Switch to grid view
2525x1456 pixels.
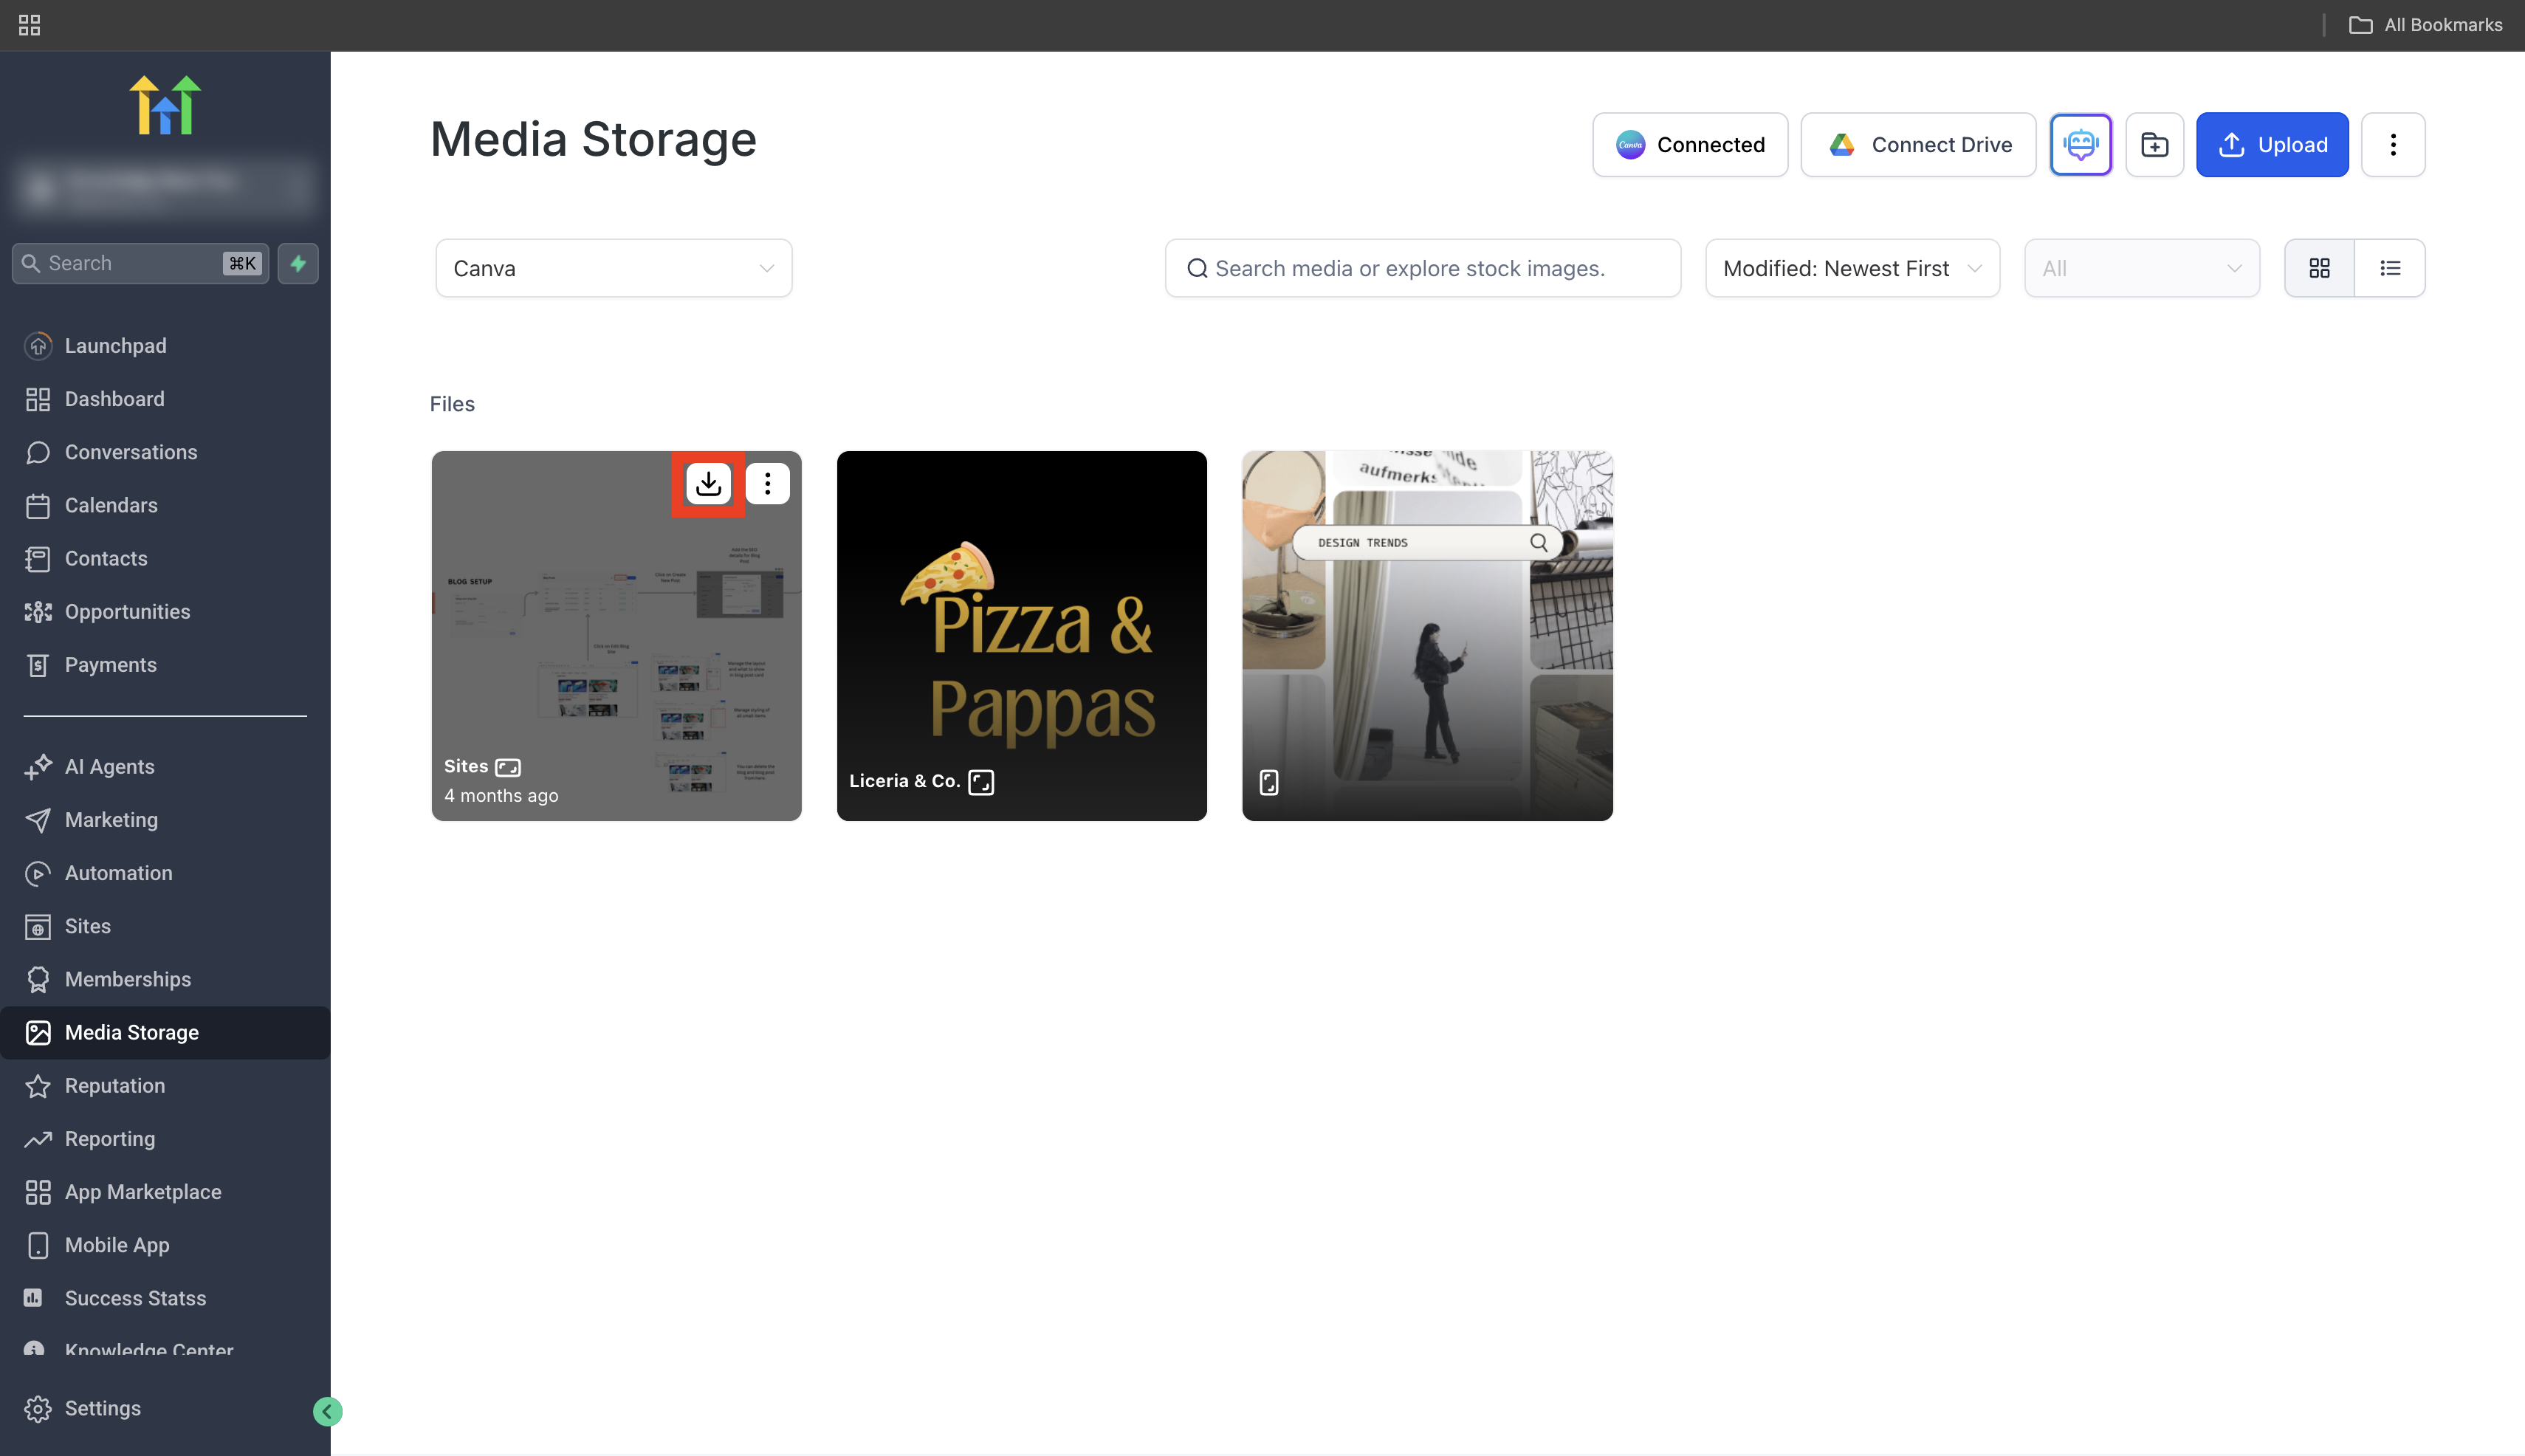2319,268
